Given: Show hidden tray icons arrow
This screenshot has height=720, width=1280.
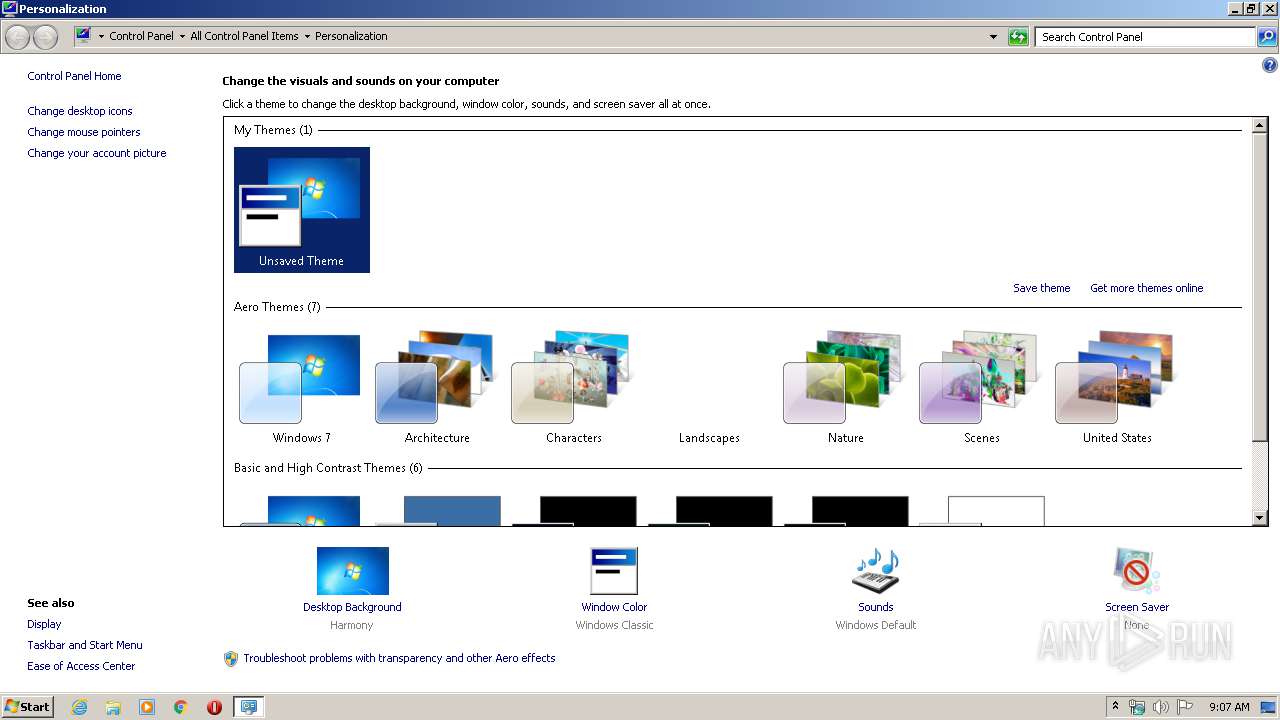Looking at the screenshot, I should coord(1115,707).
